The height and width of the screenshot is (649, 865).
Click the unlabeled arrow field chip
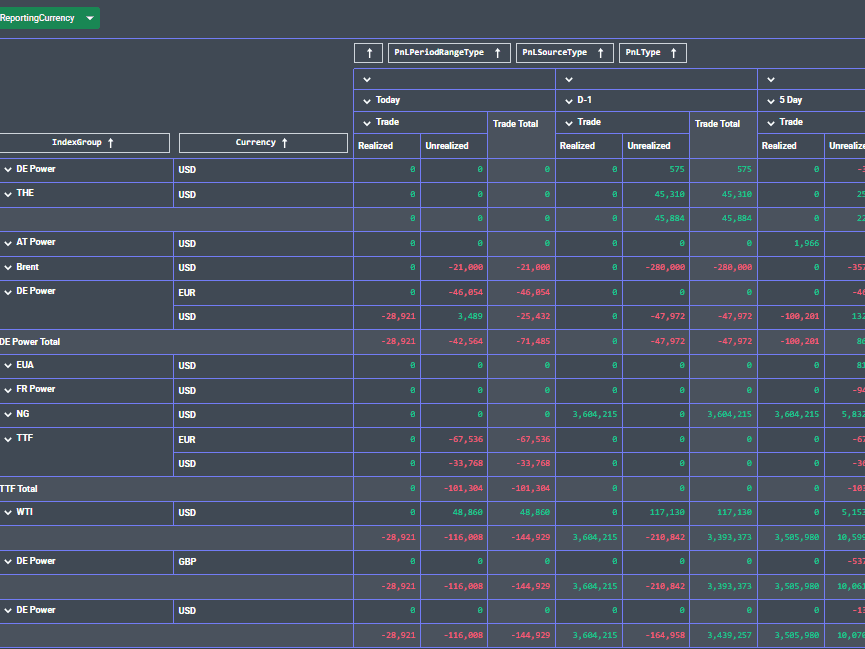click(368, 53)
